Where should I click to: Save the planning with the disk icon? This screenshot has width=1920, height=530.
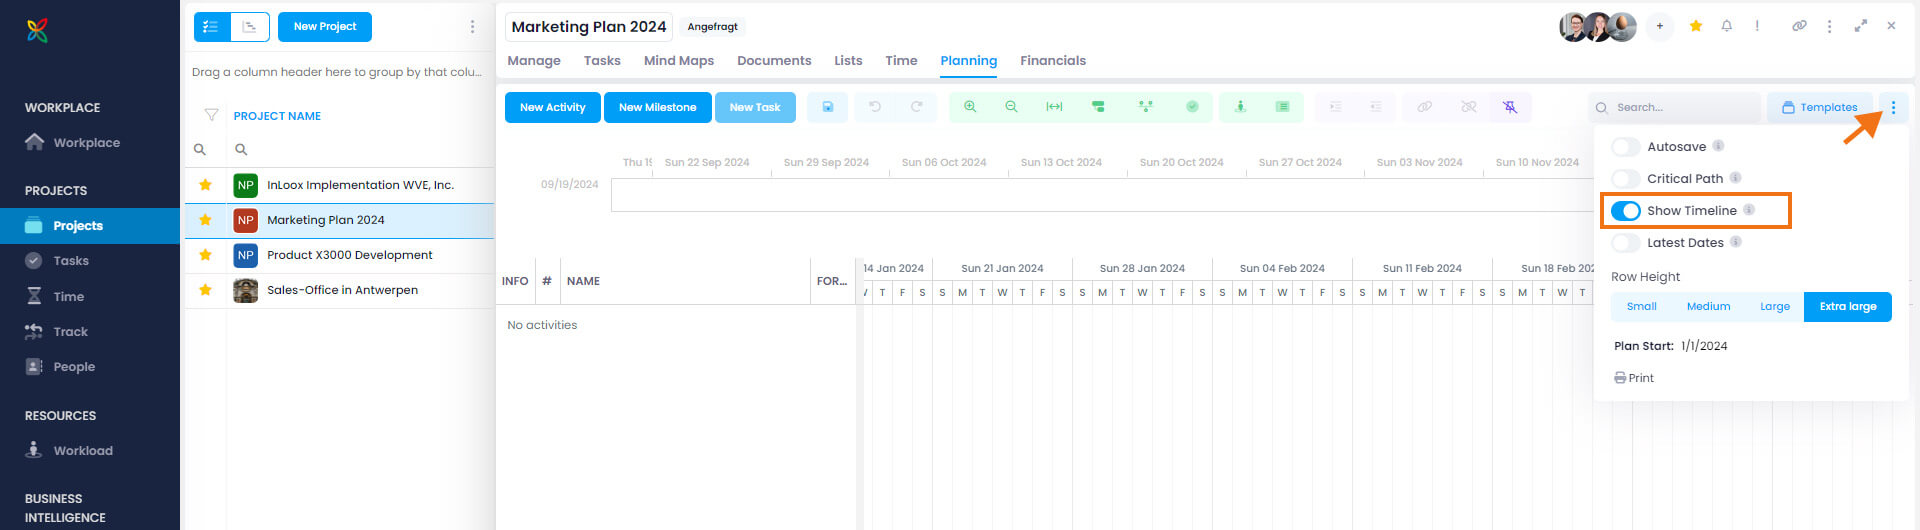[828, 107]
